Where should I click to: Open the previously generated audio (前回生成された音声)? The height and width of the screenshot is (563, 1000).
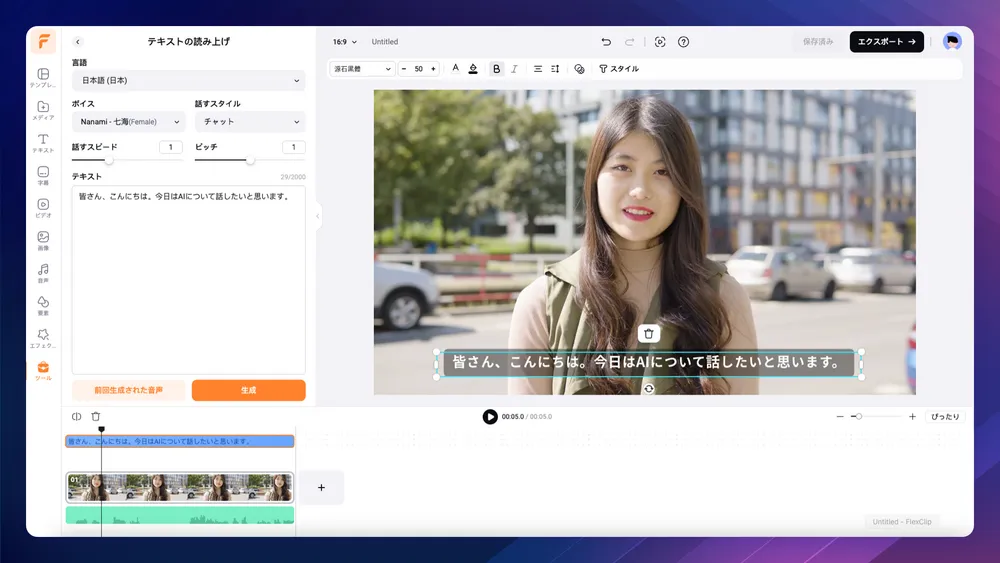[x=128, y=390]
